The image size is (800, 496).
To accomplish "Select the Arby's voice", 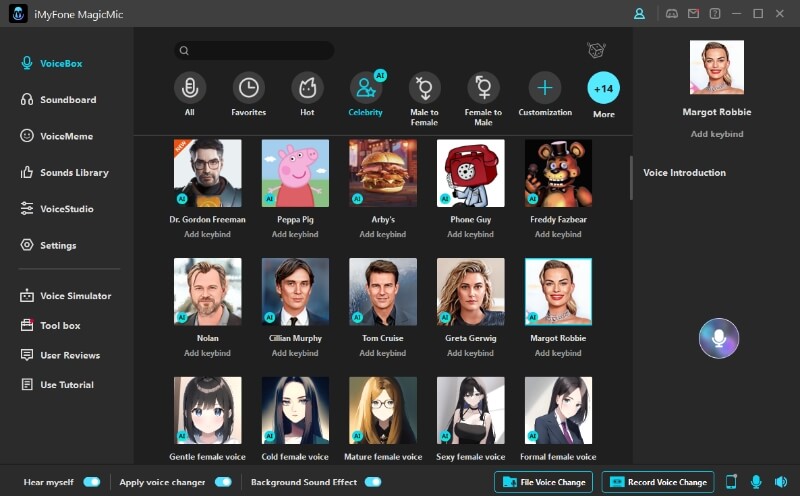I will pyautogui.click(x=383, y=173).
